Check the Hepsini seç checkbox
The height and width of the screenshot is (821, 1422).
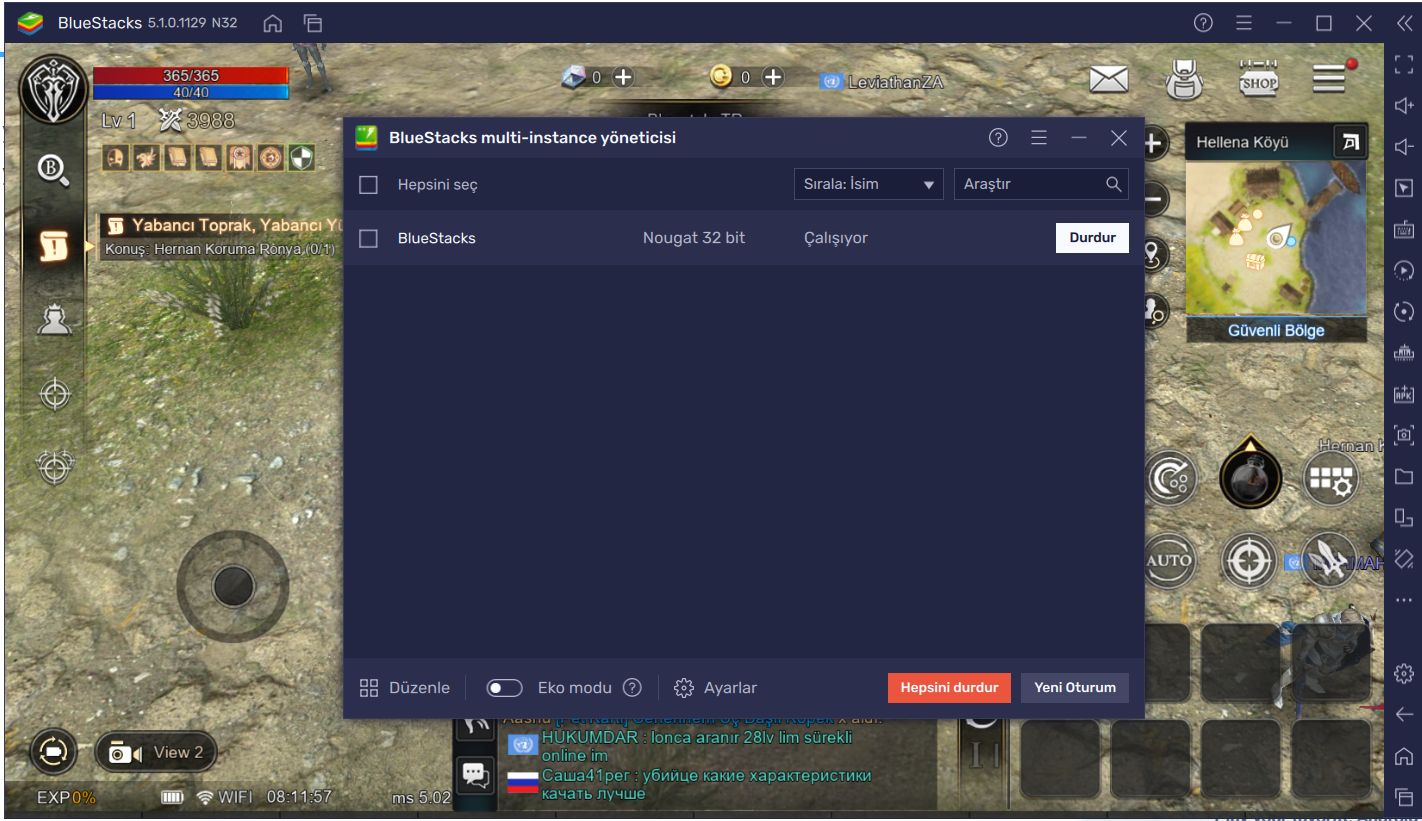point(368,184)
